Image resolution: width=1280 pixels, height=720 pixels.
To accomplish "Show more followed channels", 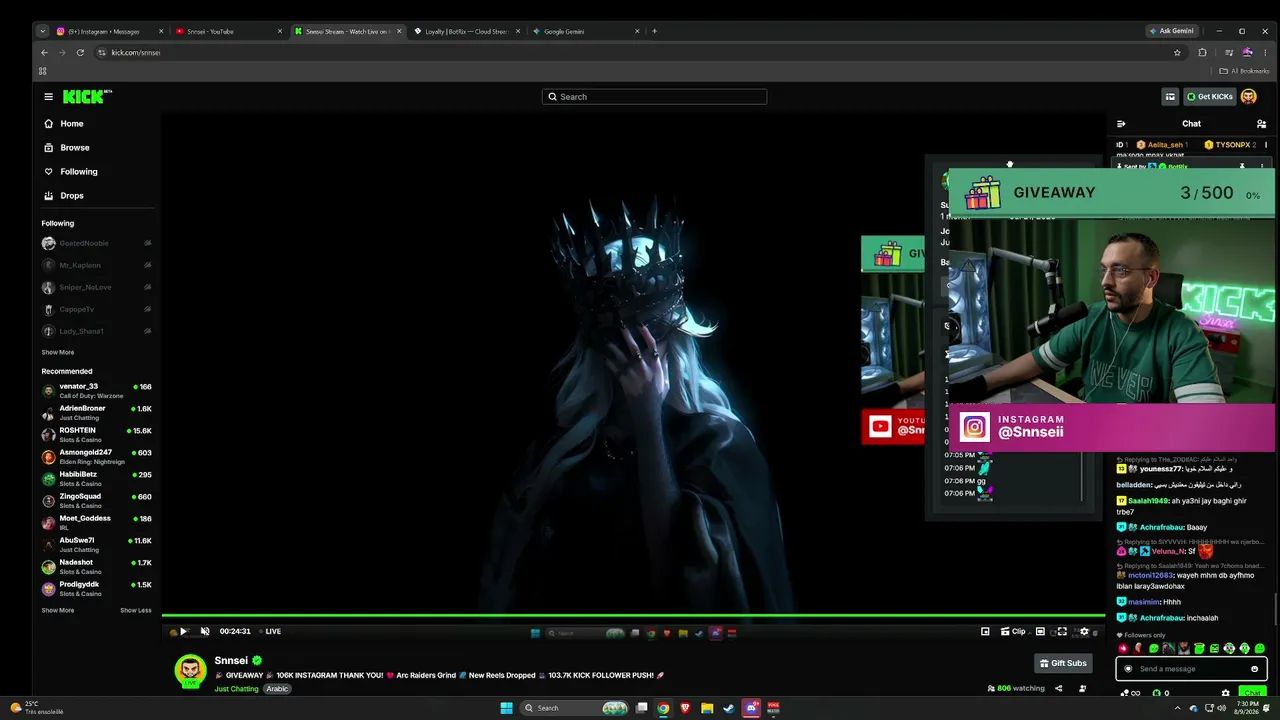I will [x=58, y=353].
